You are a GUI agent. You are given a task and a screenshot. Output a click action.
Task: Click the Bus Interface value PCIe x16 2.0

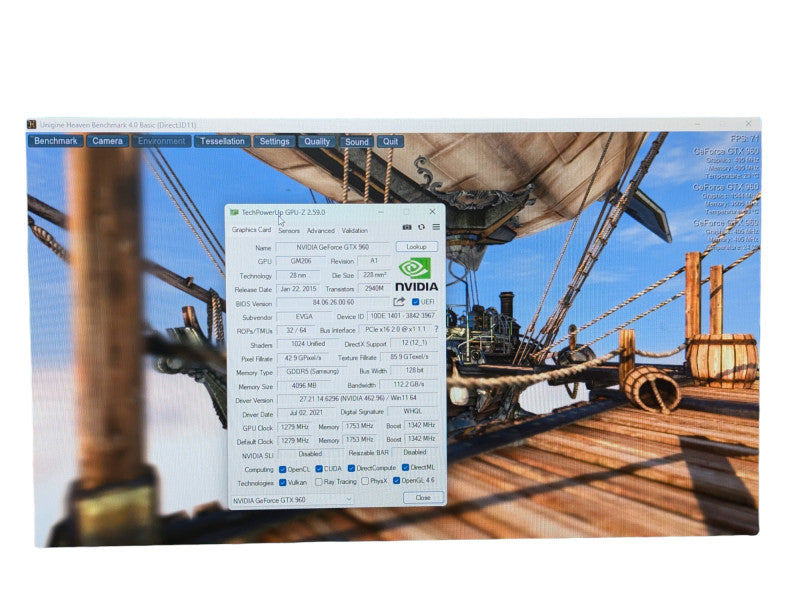coord(395,330)
